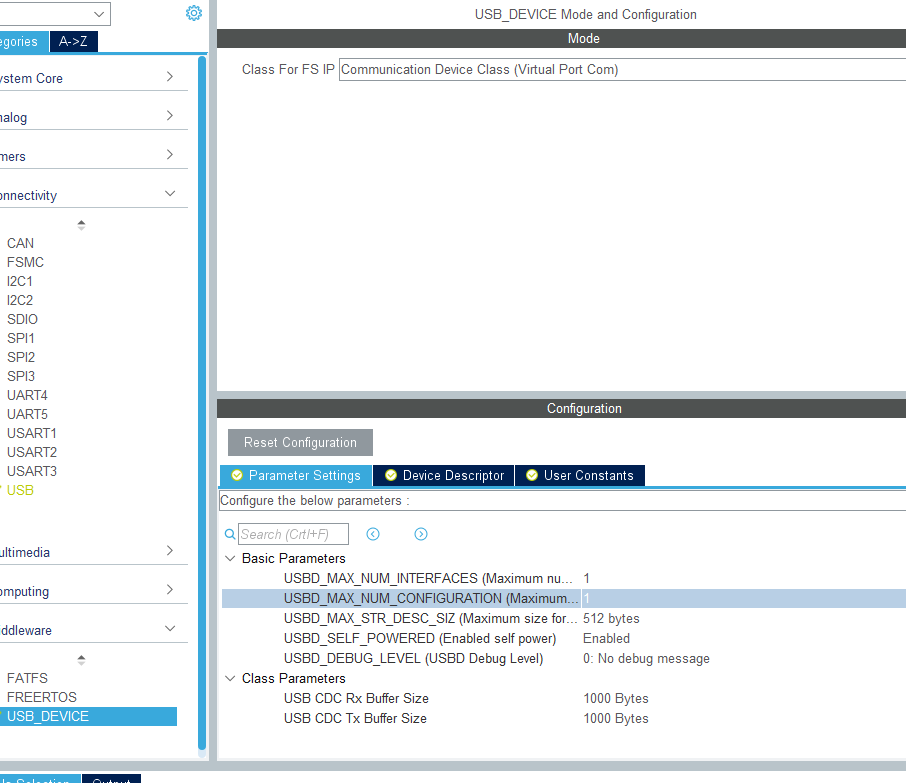
Task: Select the Device Descriptor badge icon
Action: (390, 475)
